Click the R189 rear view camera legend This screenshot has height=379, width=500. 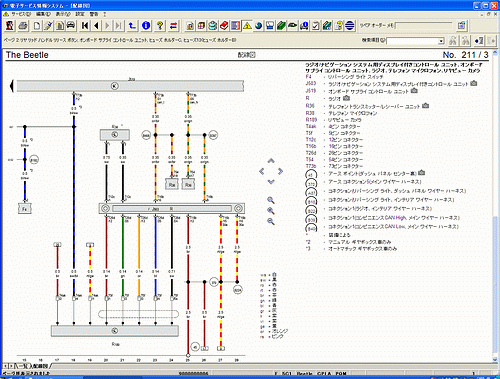pyautogui.click(x=333, y=120)
